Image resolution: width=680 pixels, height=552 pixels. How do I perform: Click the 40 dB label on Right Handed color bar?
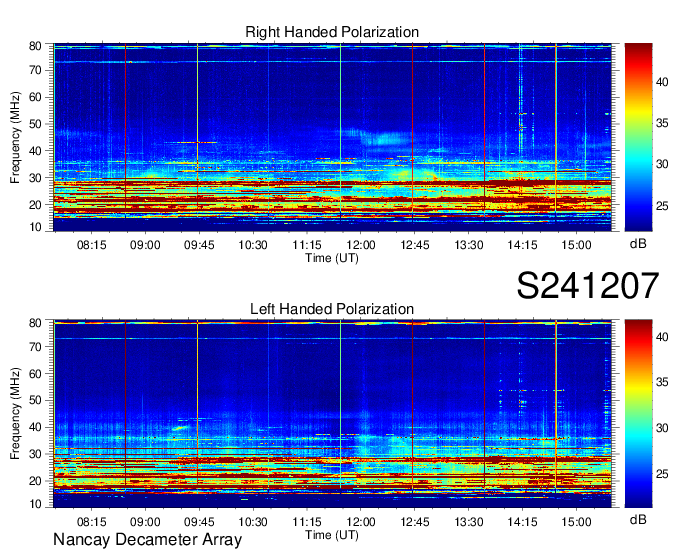[662, 82]
